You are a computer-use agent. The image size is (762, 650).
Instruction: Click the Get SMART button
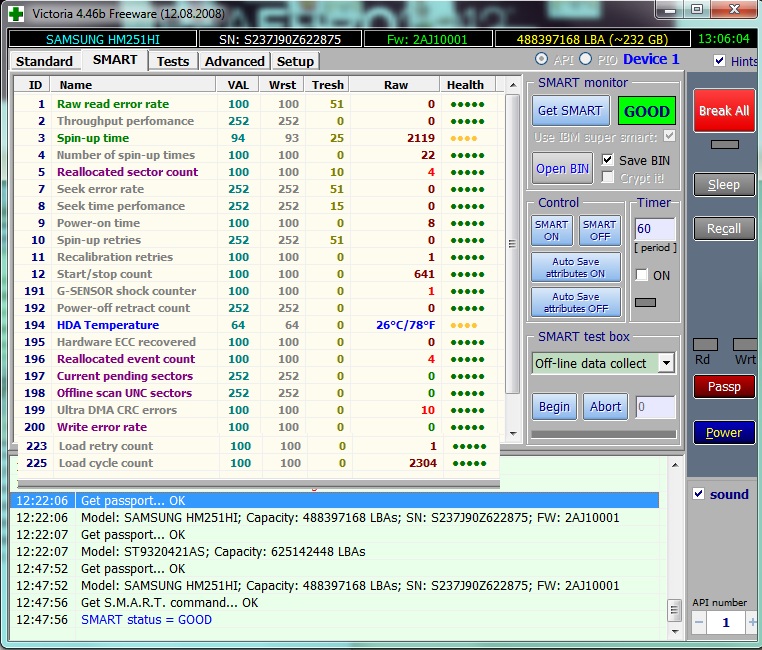(x=570, y=111)
